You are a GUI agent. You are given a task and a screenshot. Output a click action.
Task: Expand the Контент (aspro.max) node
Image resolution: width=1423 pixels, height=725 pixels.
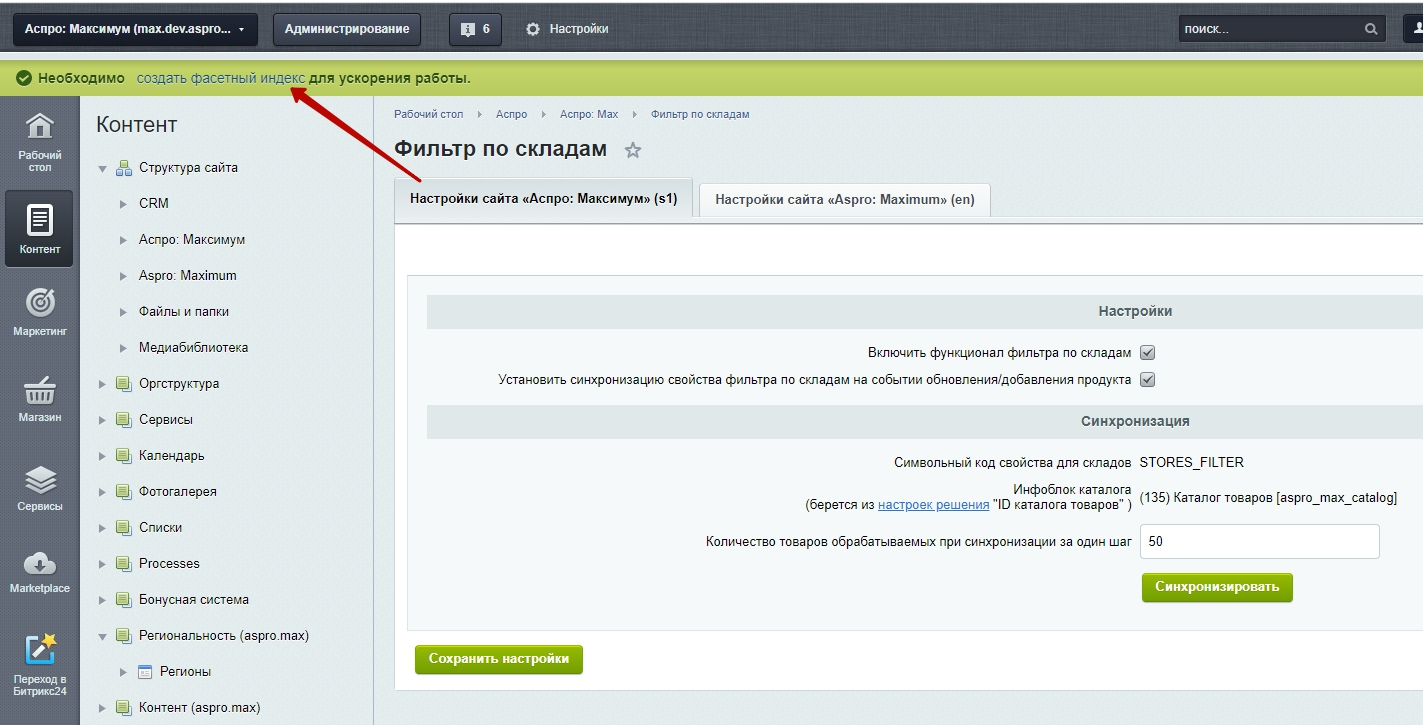(x=102, y=708)
